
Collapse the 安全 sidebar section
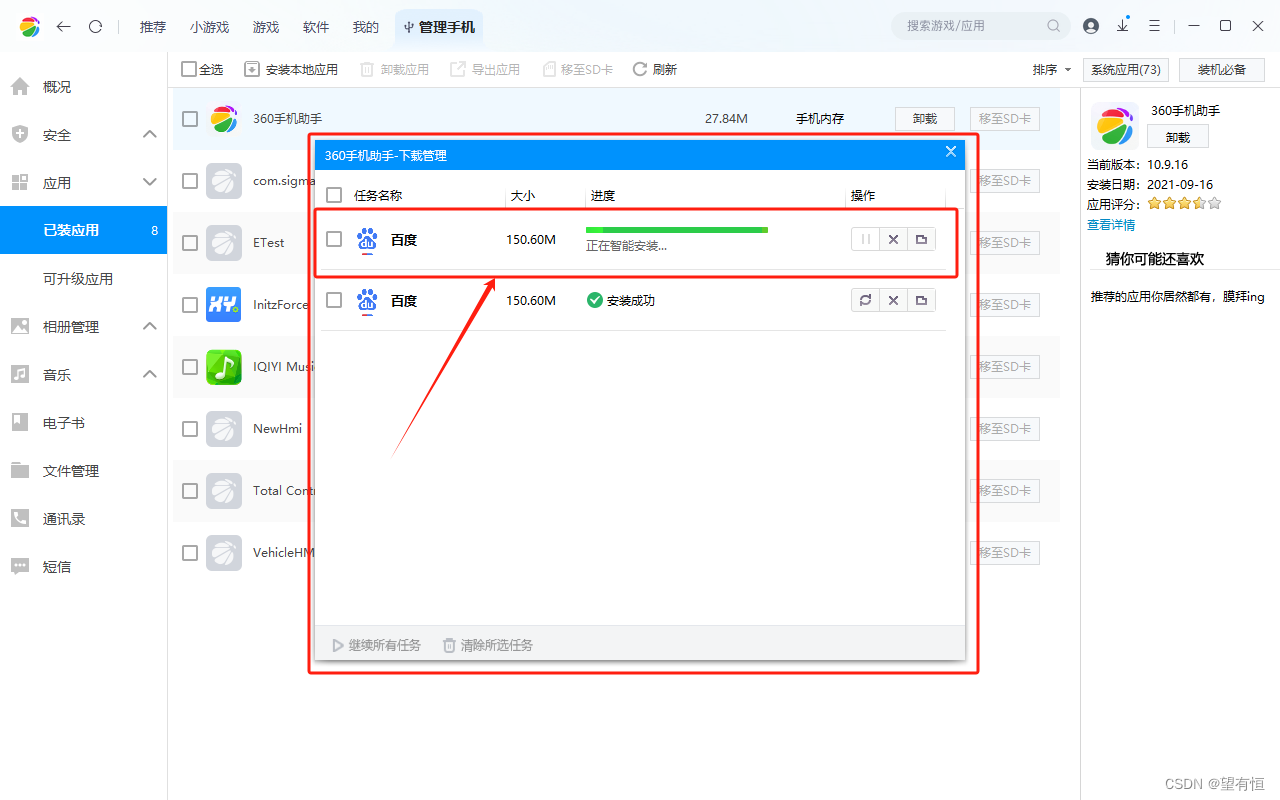pos(150,135)
